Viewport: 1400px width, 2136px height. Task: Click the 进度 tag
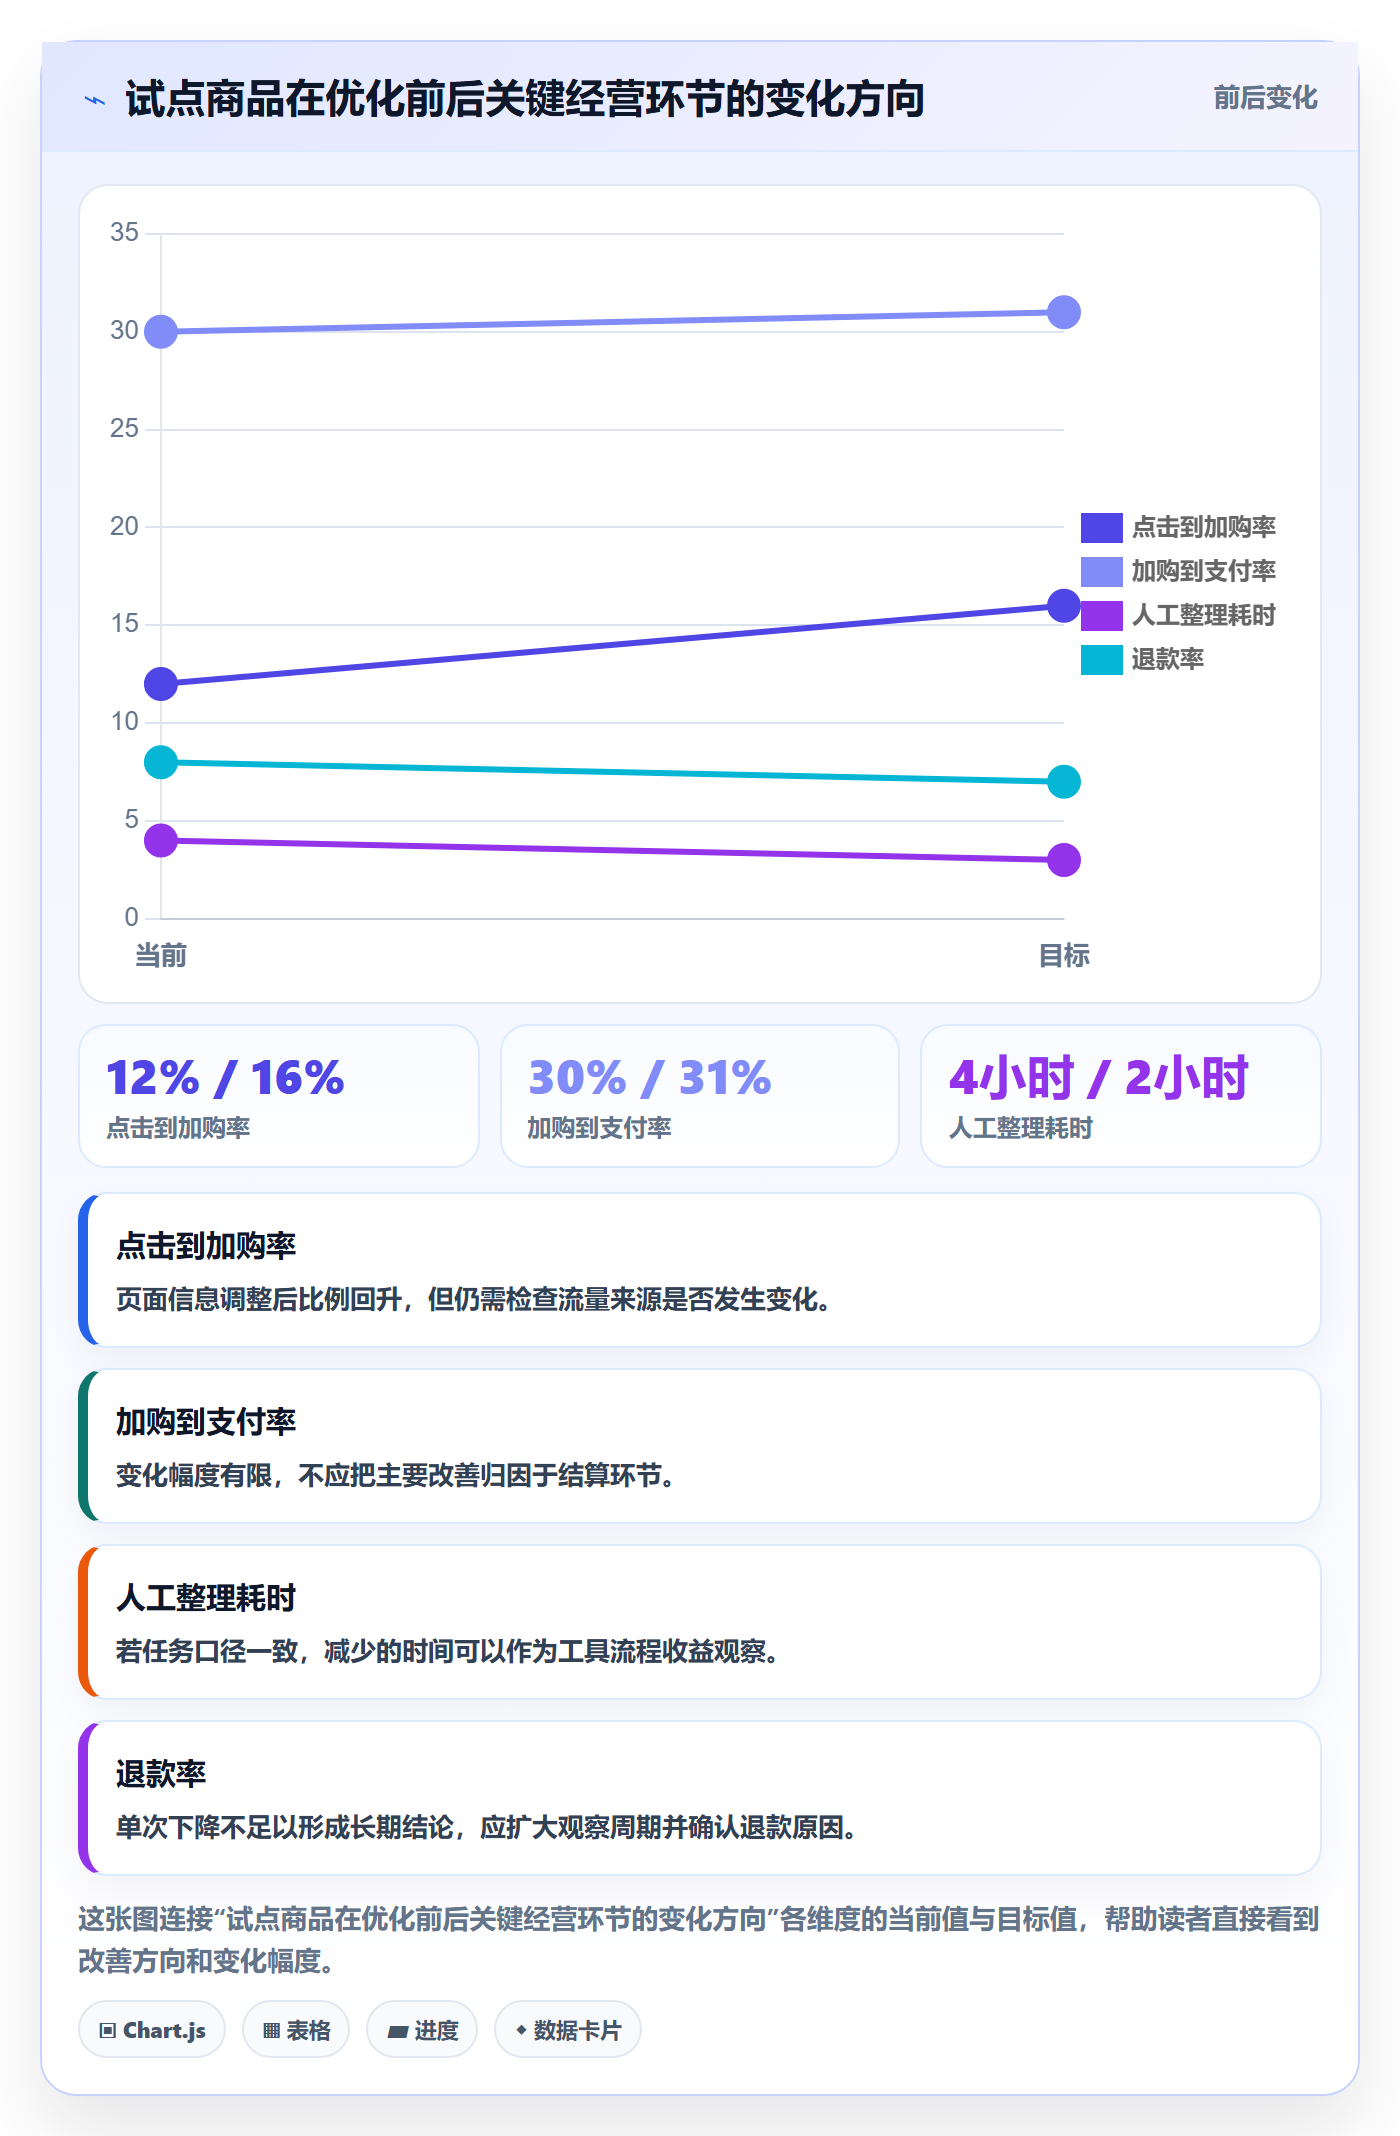tap(422, 2030)
